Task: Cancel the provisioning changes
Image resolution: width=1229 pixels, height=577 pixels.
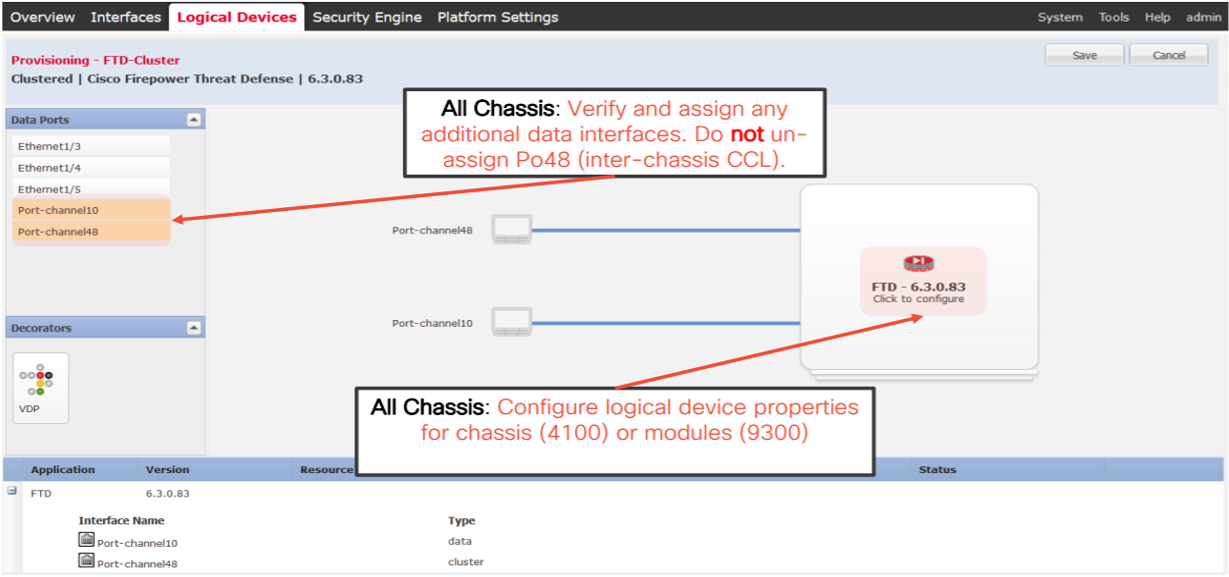Action: click(x=1169, y=55)
